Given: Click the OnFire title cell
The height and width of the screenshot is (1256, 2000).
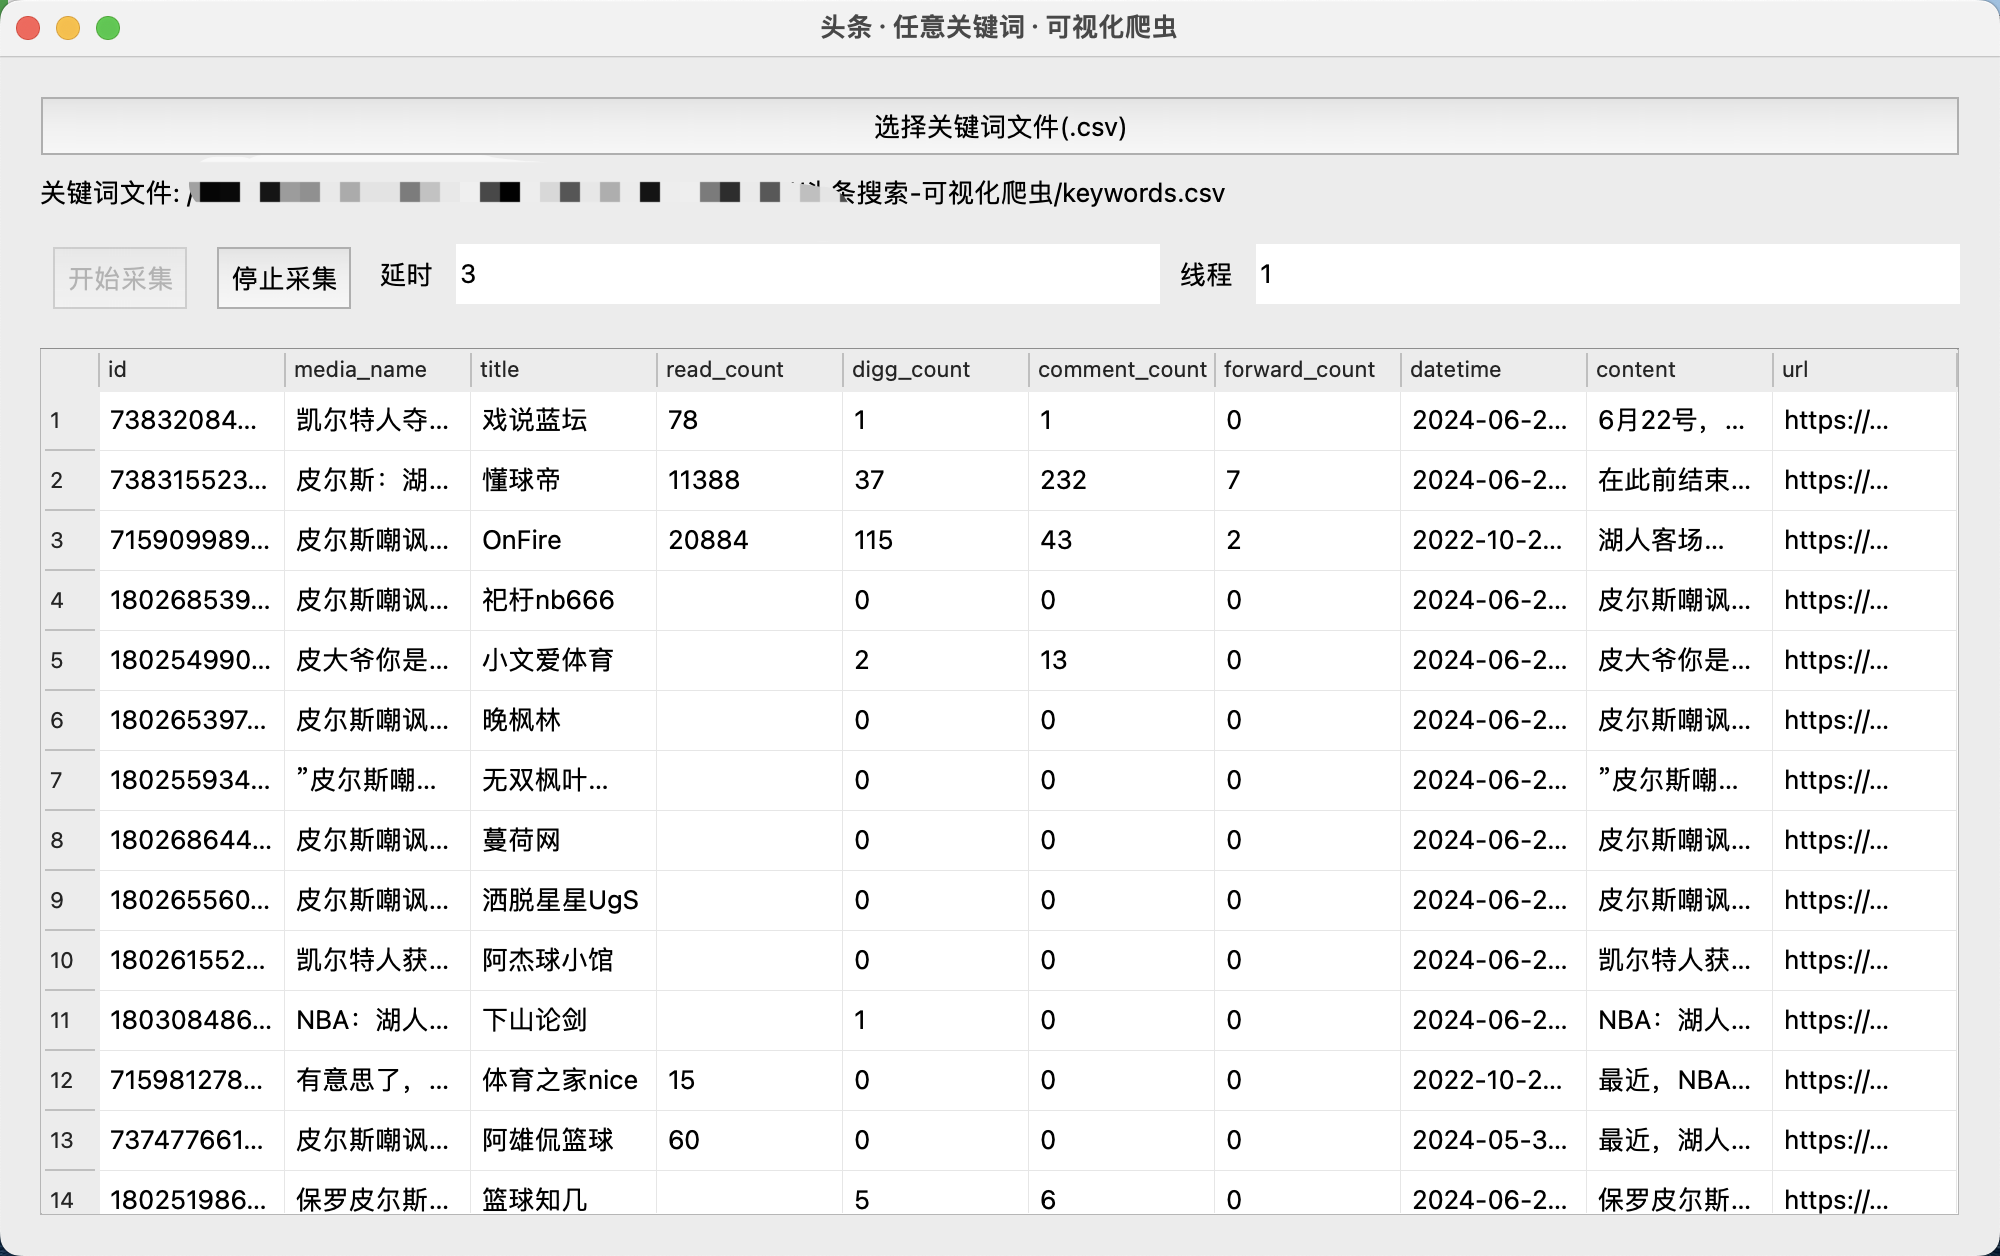Looking at the screenshot, I should 562,540.
